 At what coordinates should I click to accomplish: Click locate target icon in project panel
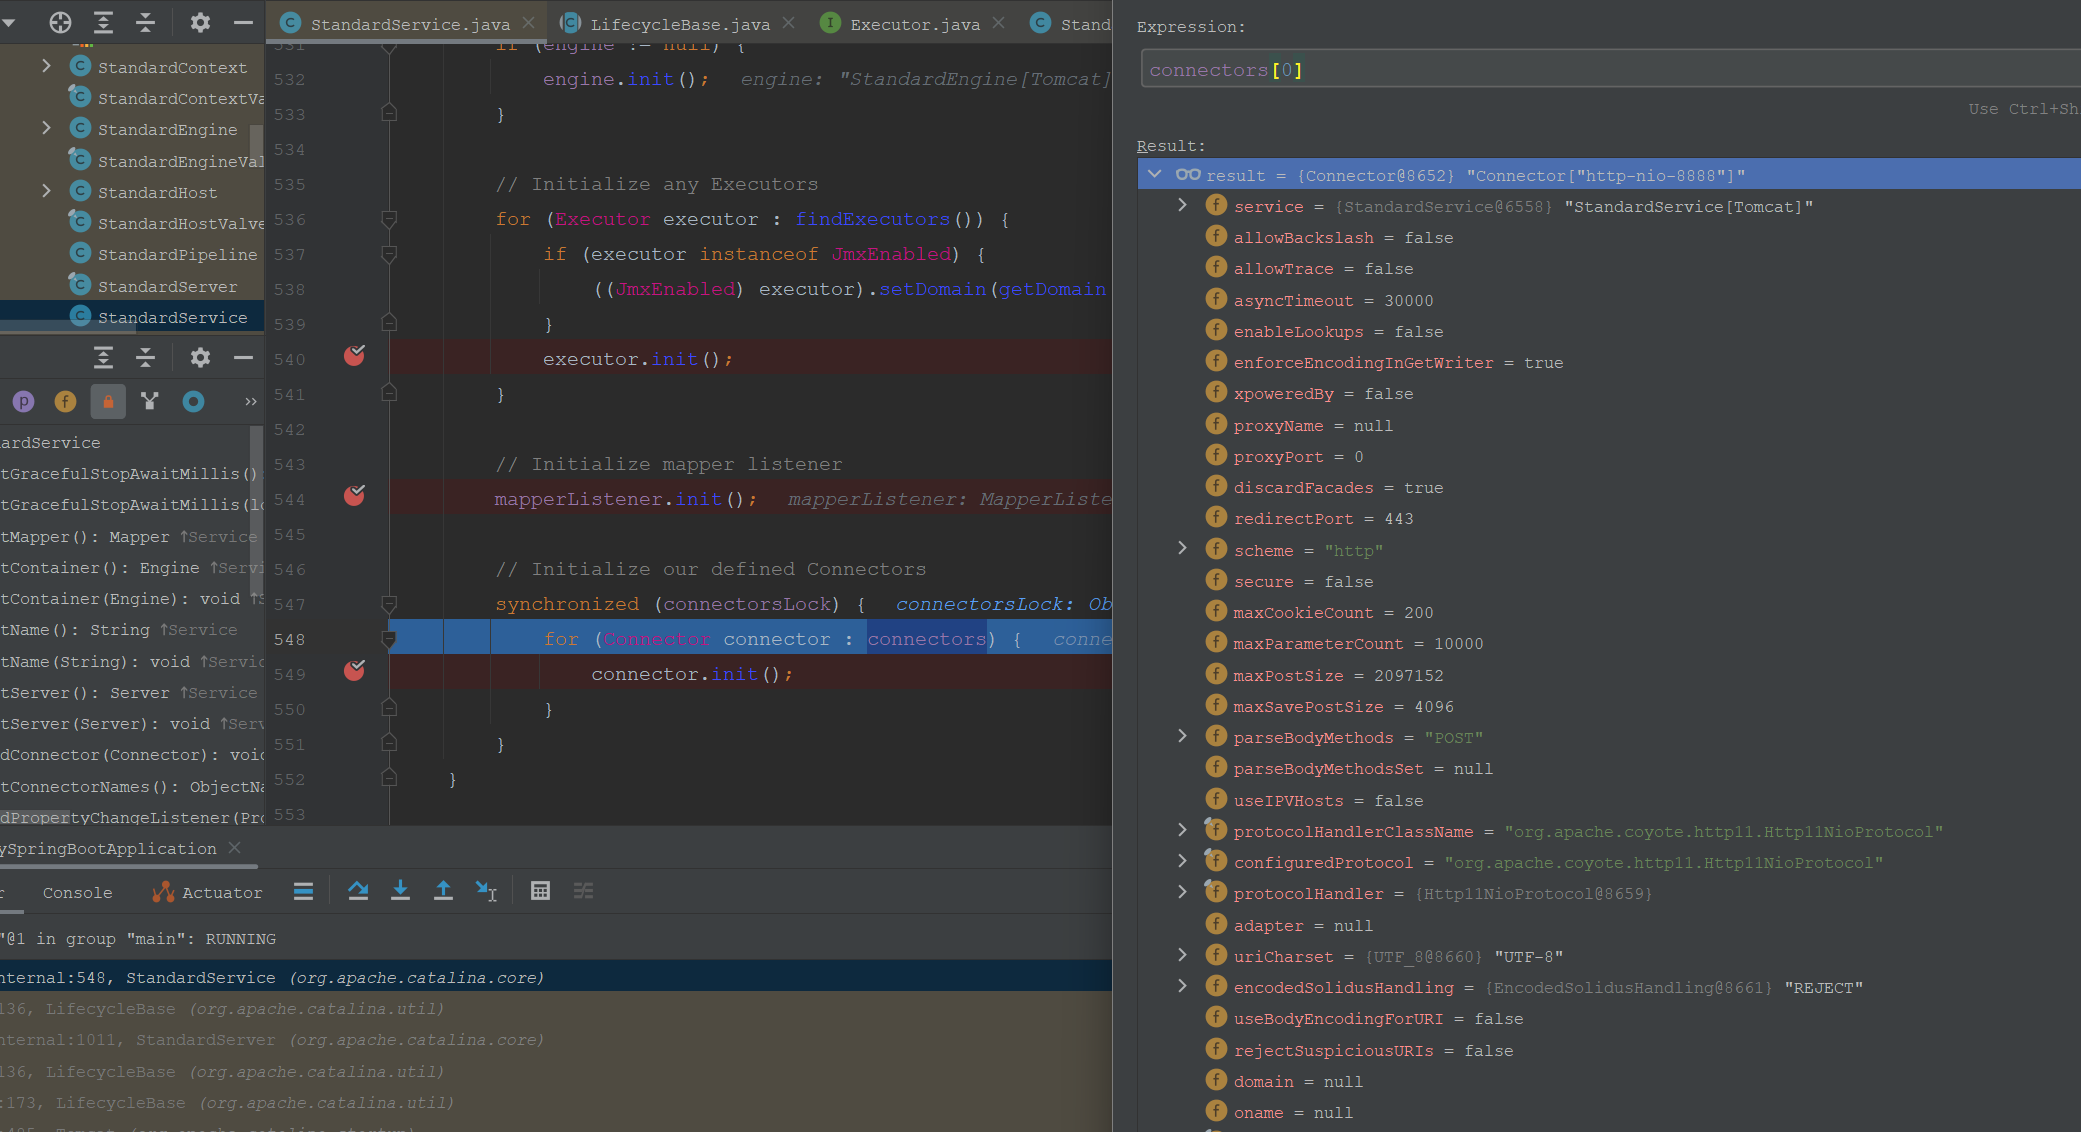tap(60, 22)
